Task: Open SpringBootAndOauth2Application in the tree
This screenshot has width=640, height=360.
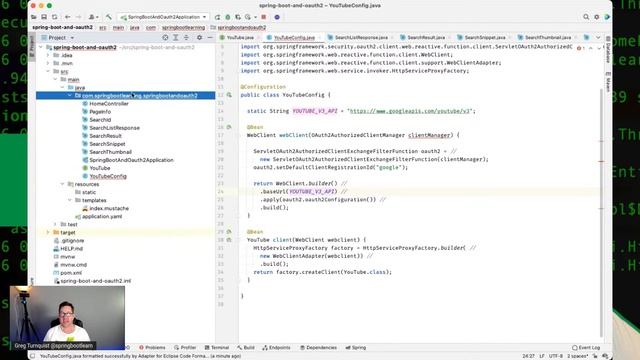Action: [x=131, y=160]
